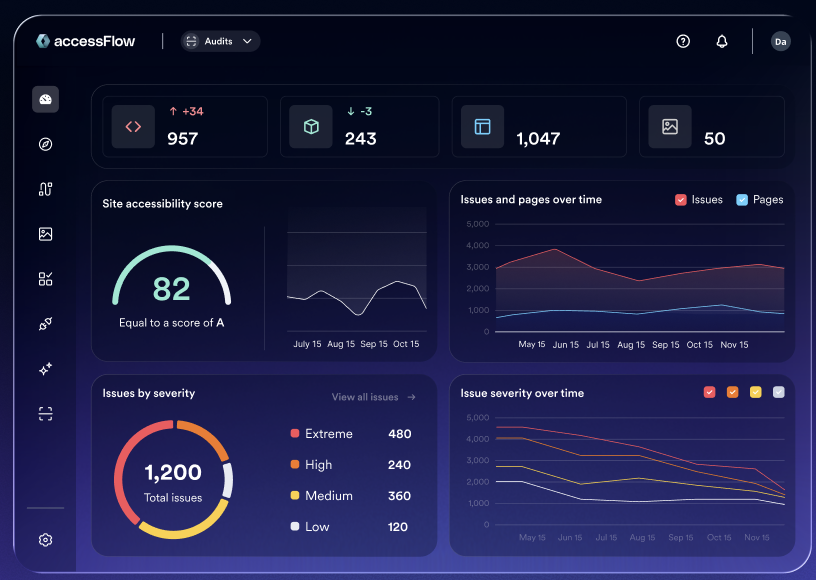Click the -3 change indicator

tap(360, 111)
